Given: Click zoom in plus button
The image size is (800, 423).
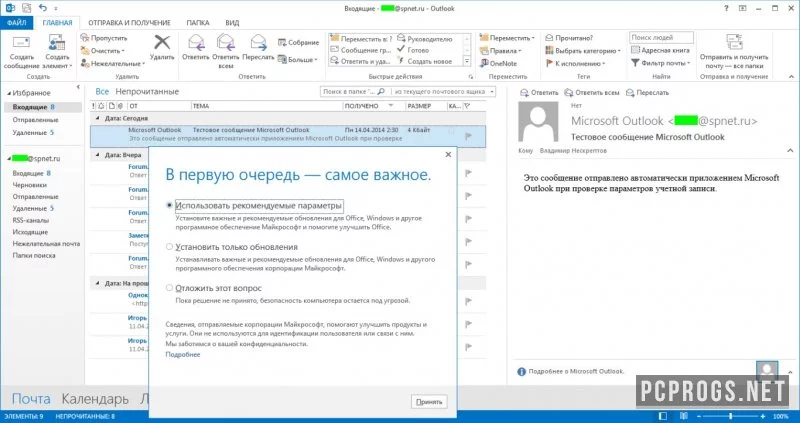Looking at the screenshot, I should [763, 416].
